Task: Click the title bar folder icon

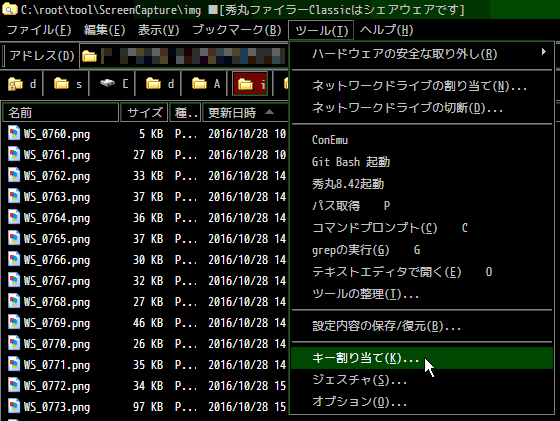Action: (9, 9)
